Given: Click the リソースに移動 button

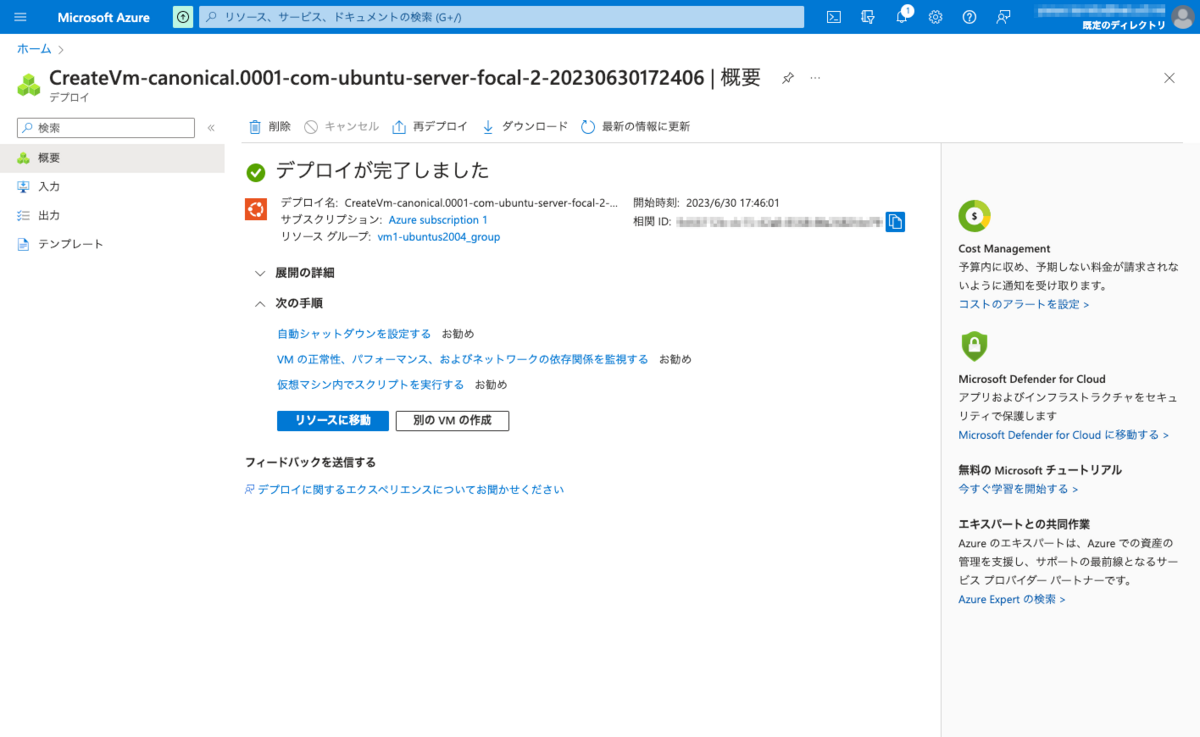Looking at the screenshot, I should (x=332, y=420).
